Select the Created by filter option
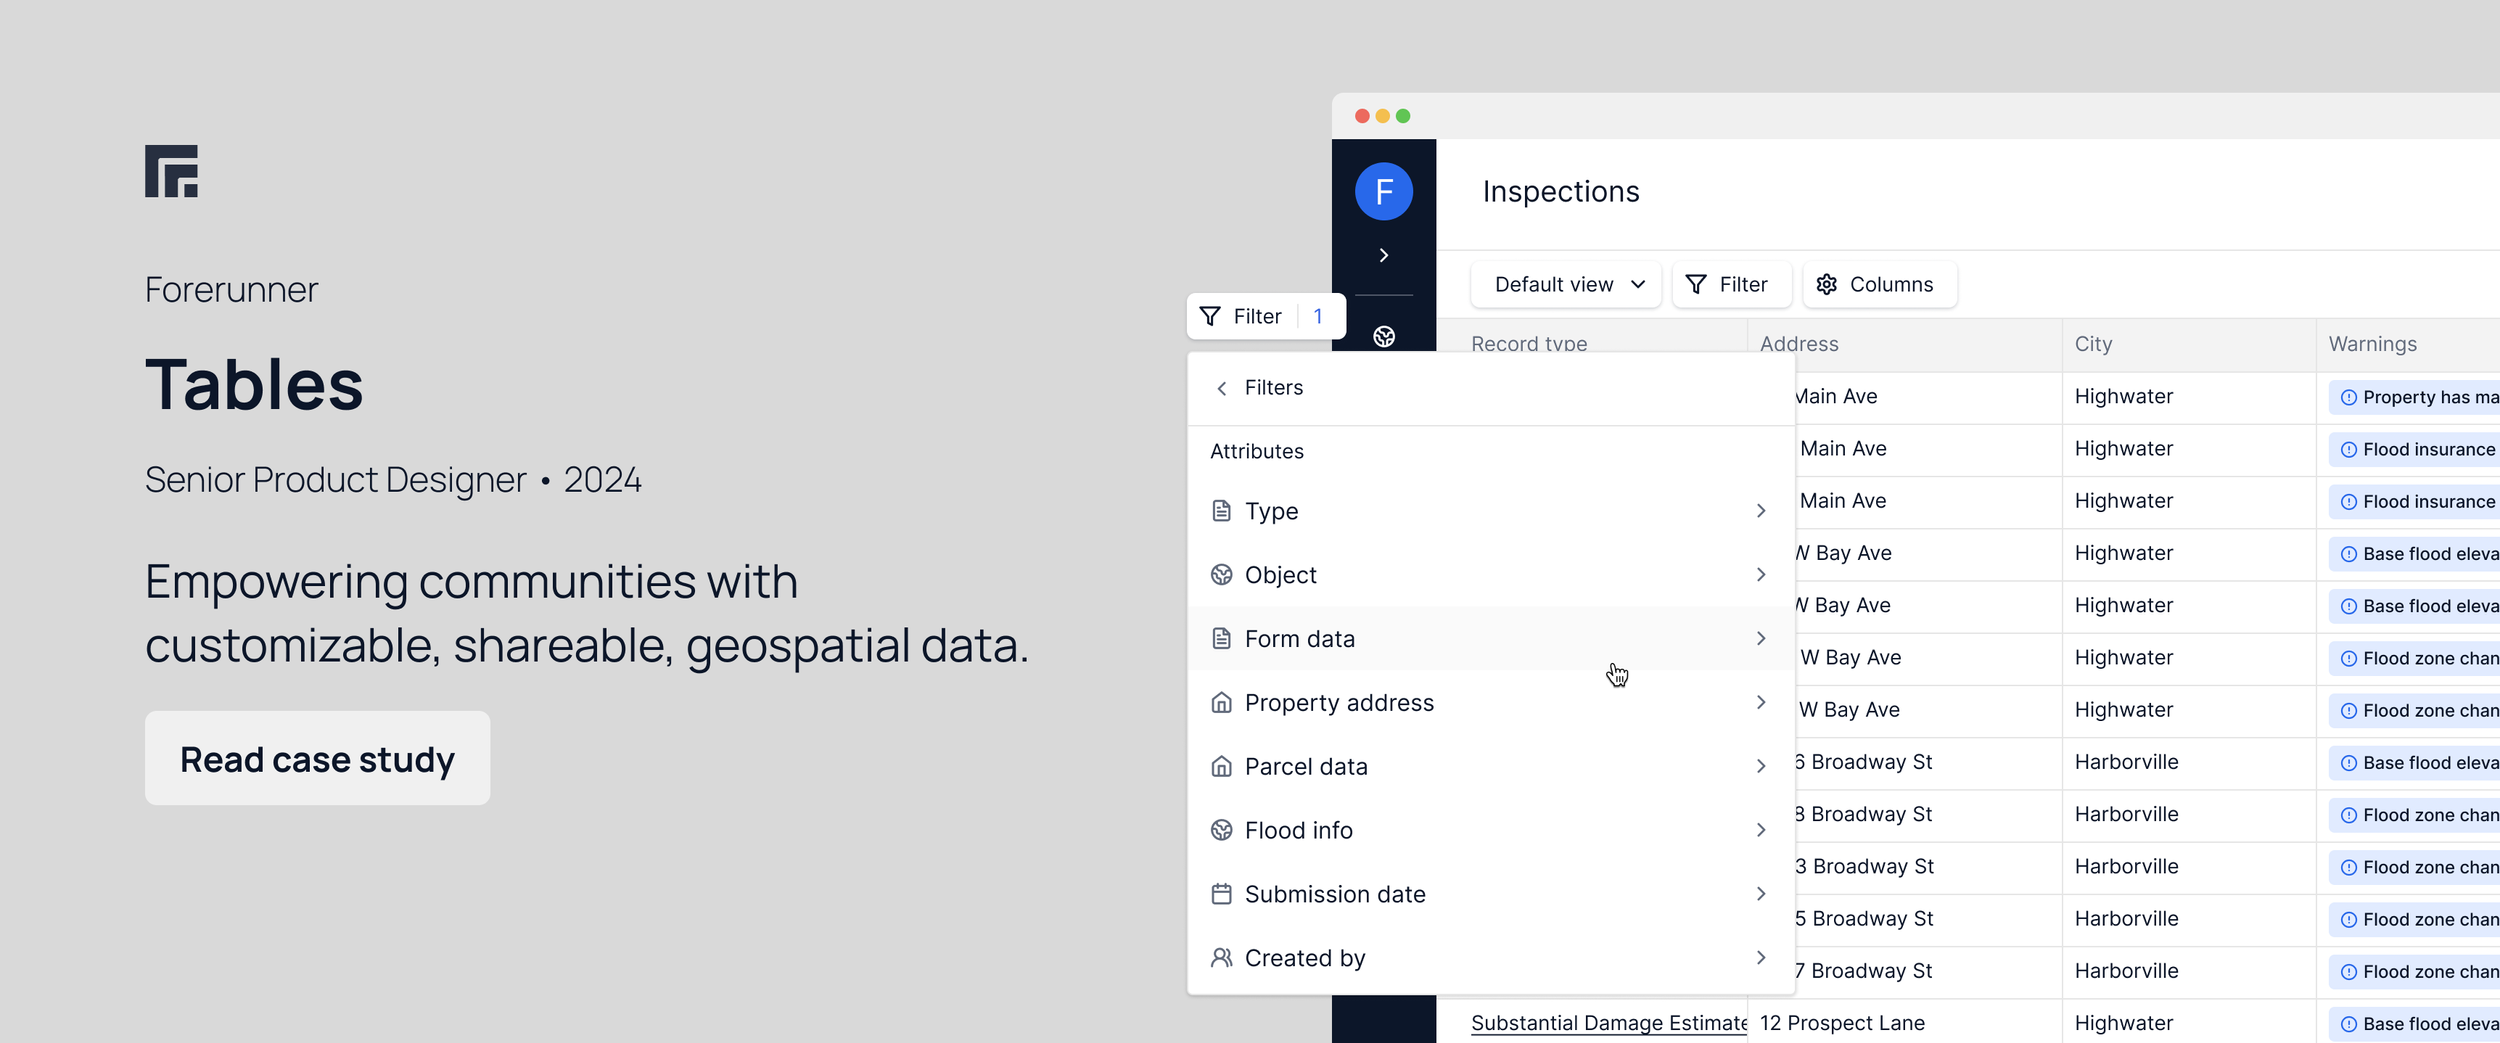Screen dimensions: 2500x1043 tap(1490, 959)
